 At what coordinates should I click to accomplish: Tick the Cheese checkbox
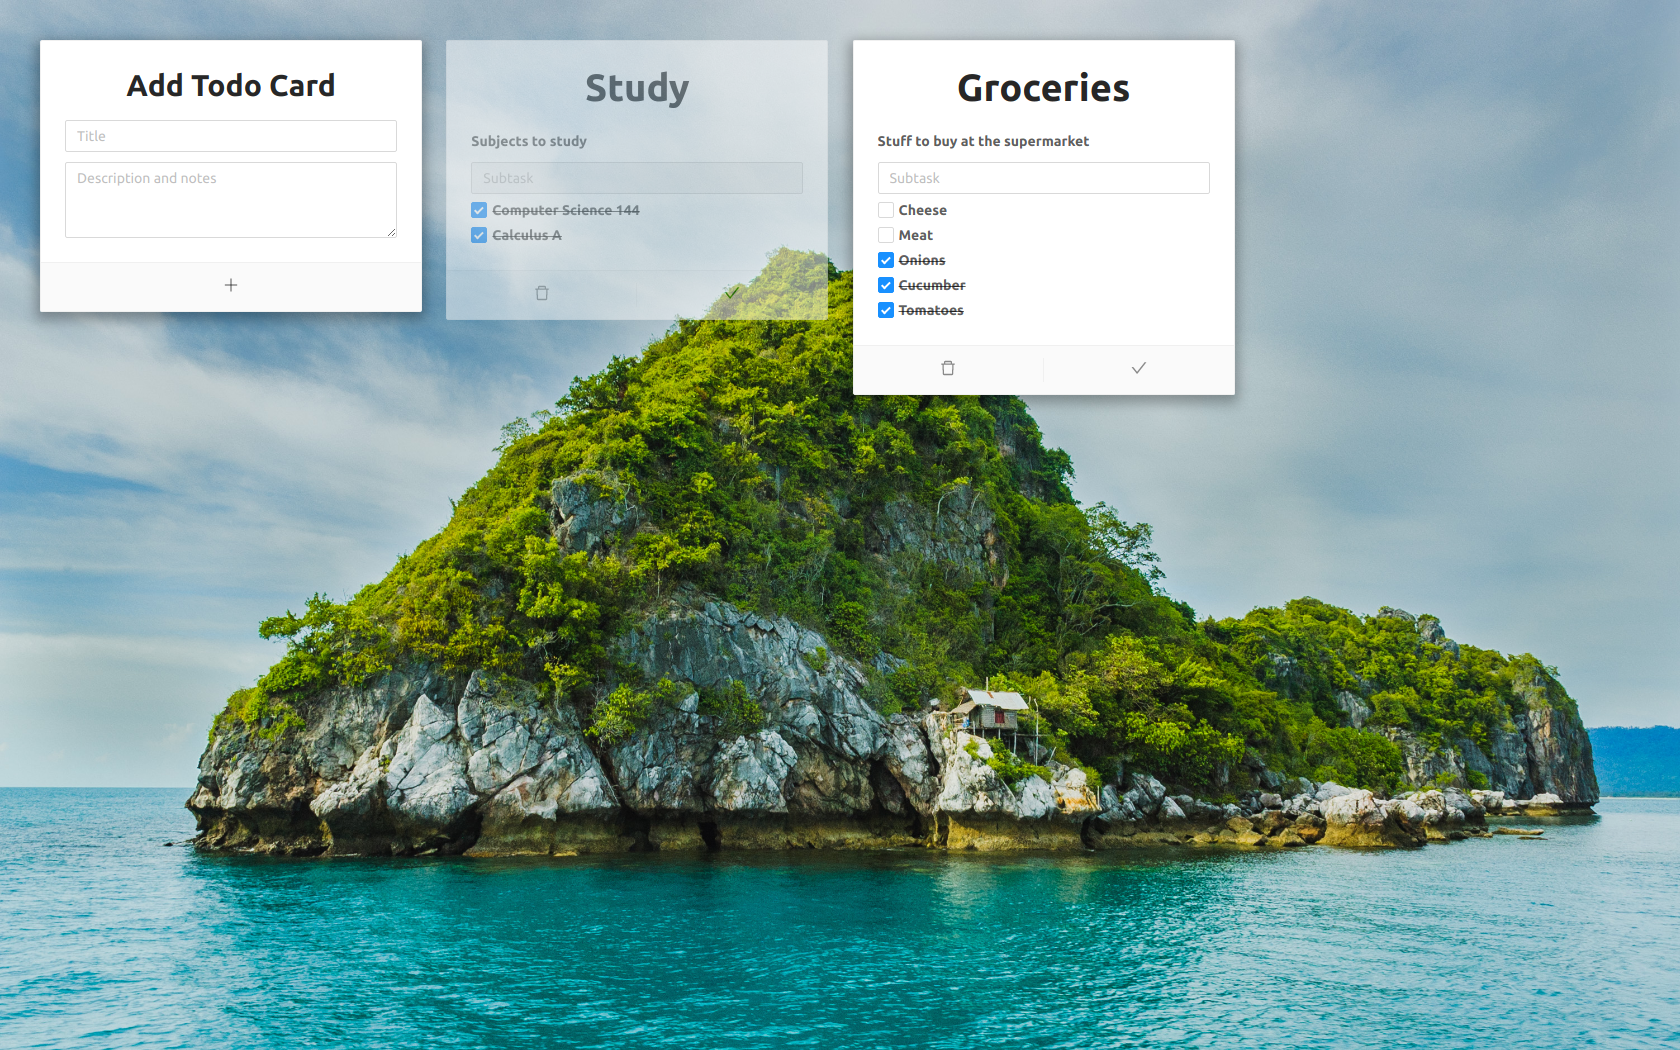click(x=886, y=210)
